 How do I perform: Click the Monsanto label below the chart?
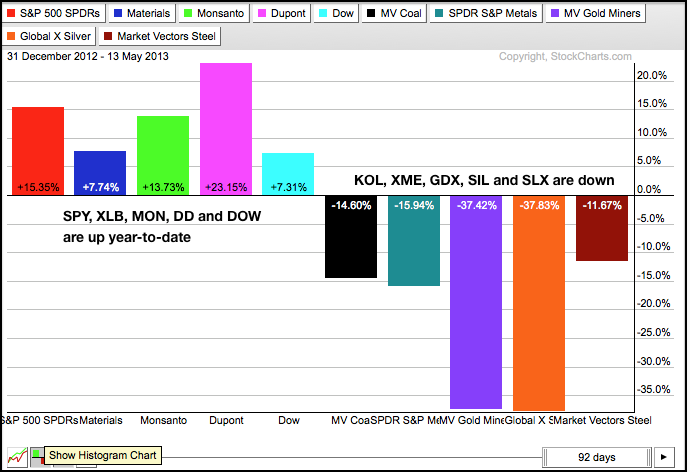(163, 421)
